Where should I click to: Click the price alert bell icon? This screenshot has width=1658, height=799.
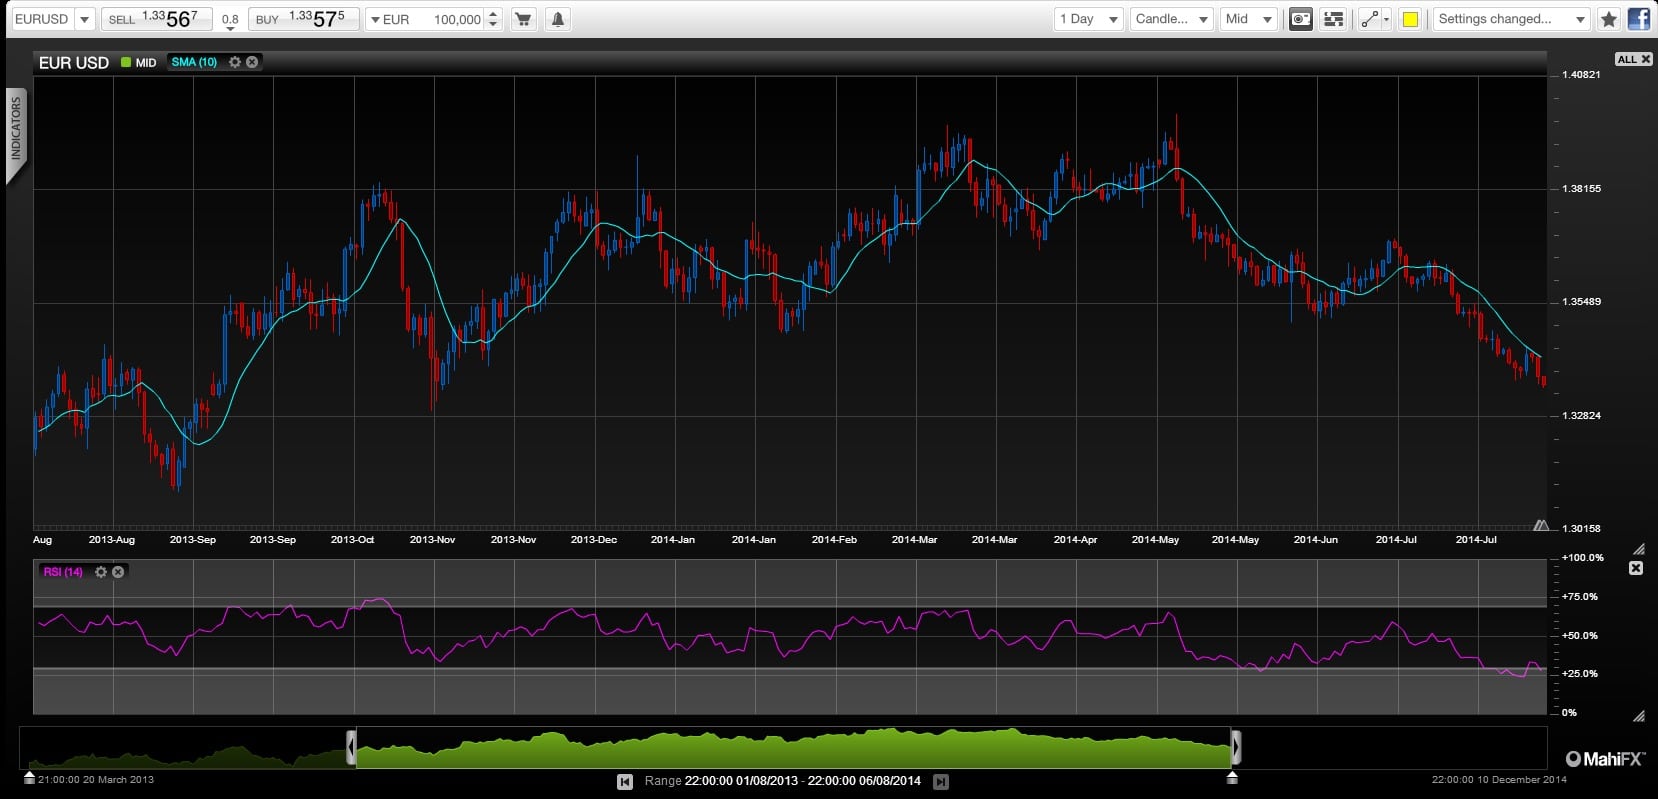point(558,19)
